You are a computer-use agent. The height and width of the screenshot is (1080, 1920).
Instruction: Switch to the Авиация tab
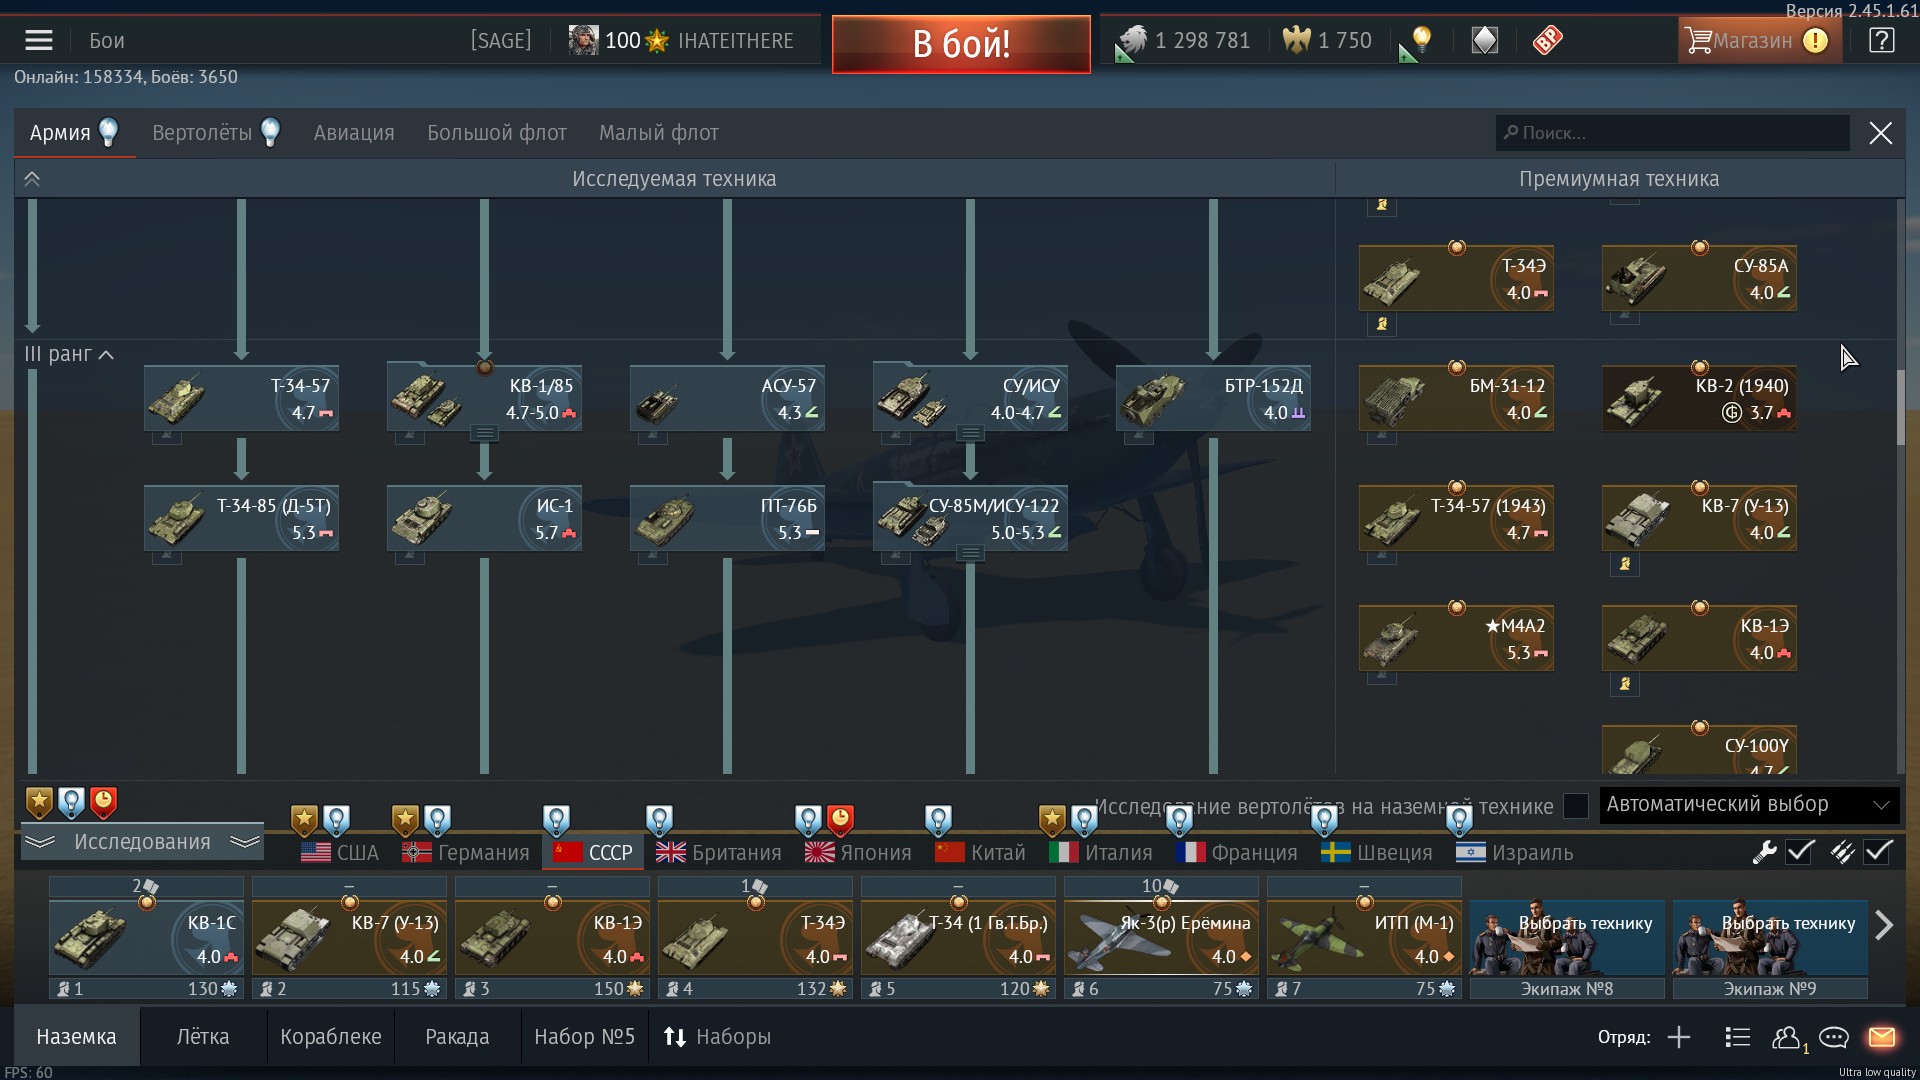click(354, 133)
